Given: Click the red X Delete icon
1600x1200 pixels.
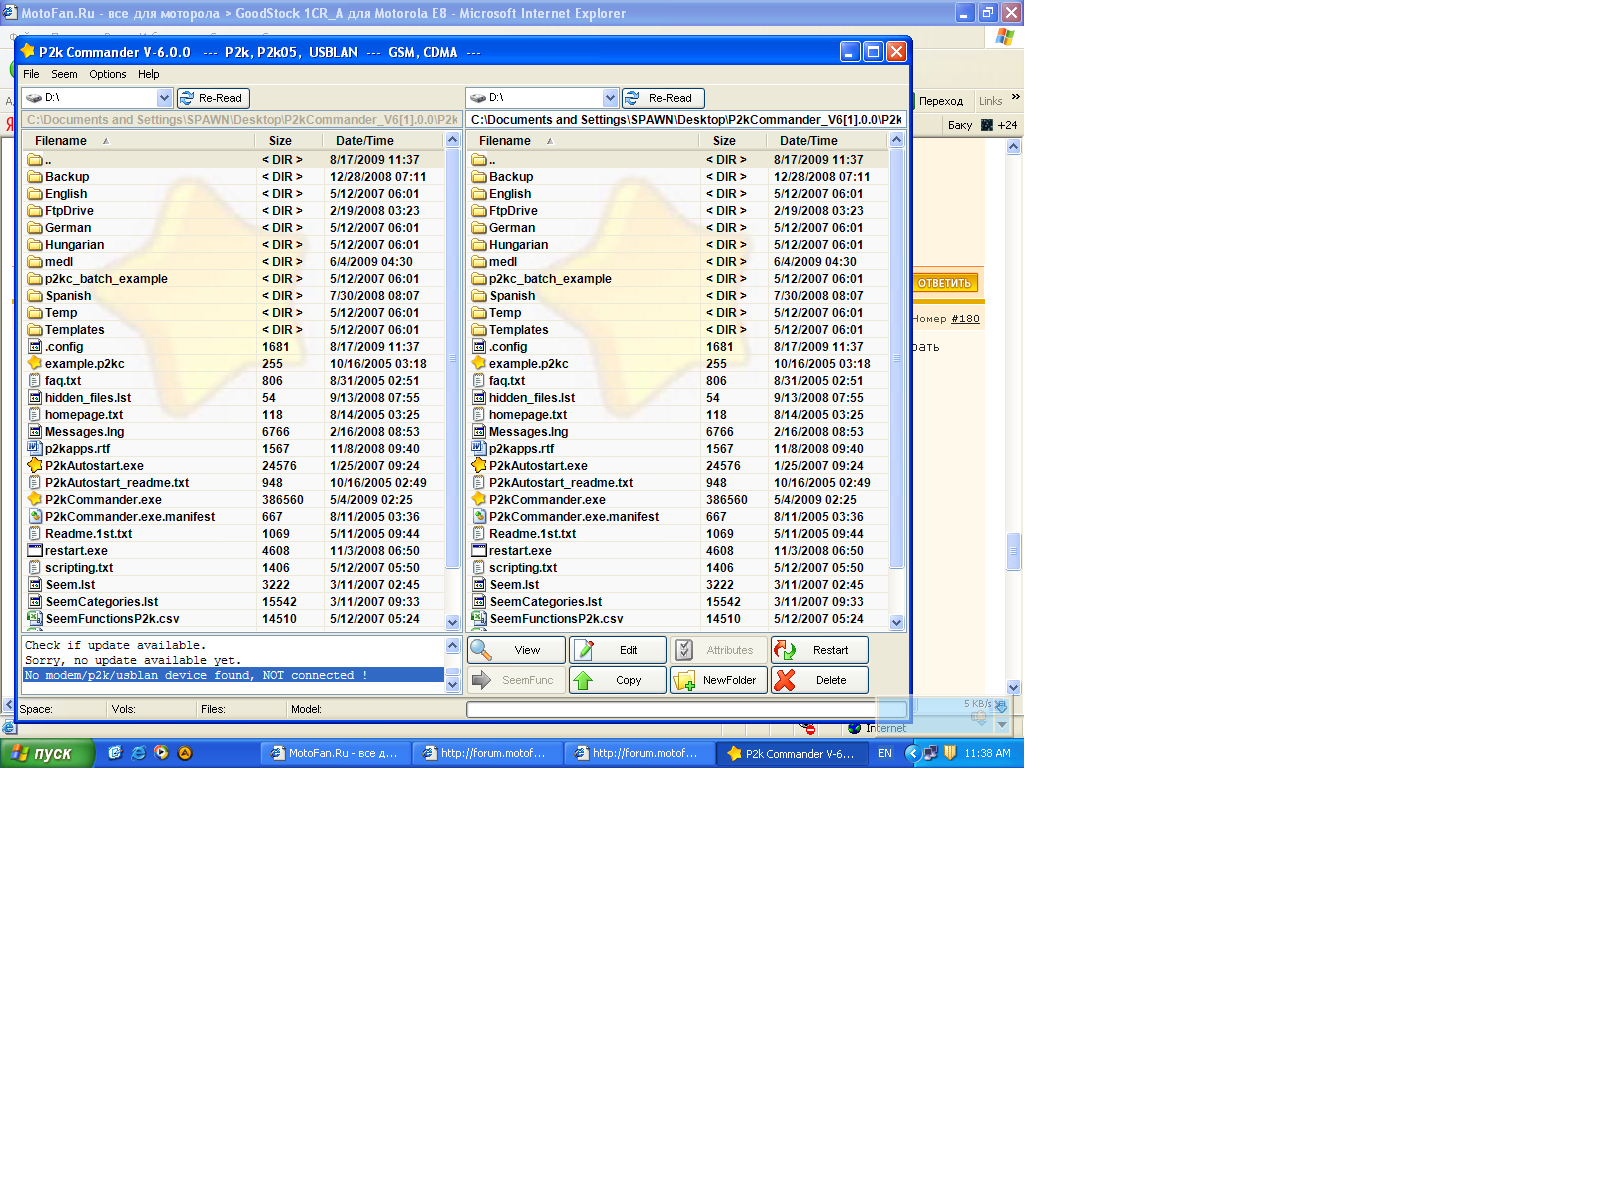Looking at the screenshot, I should point(785,680).
